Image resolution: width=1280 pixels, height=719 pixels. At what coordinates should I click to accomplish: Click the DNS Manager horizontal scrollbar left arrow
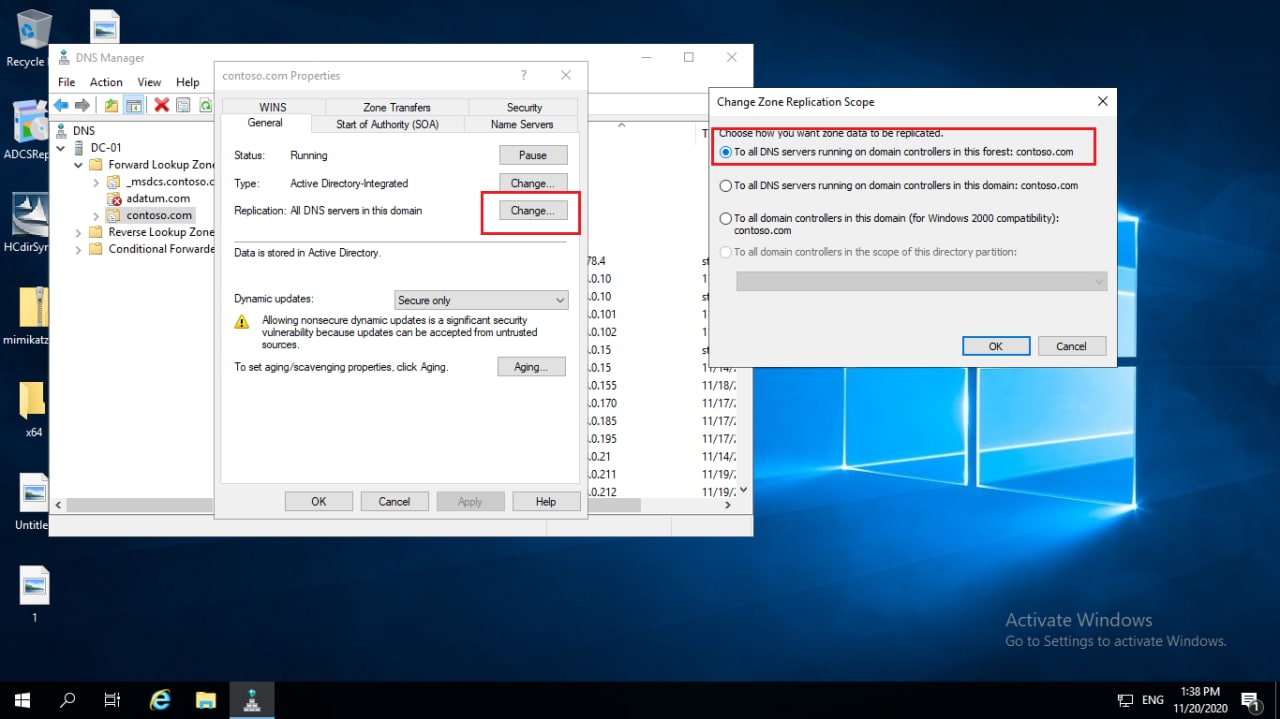point(59,505)
